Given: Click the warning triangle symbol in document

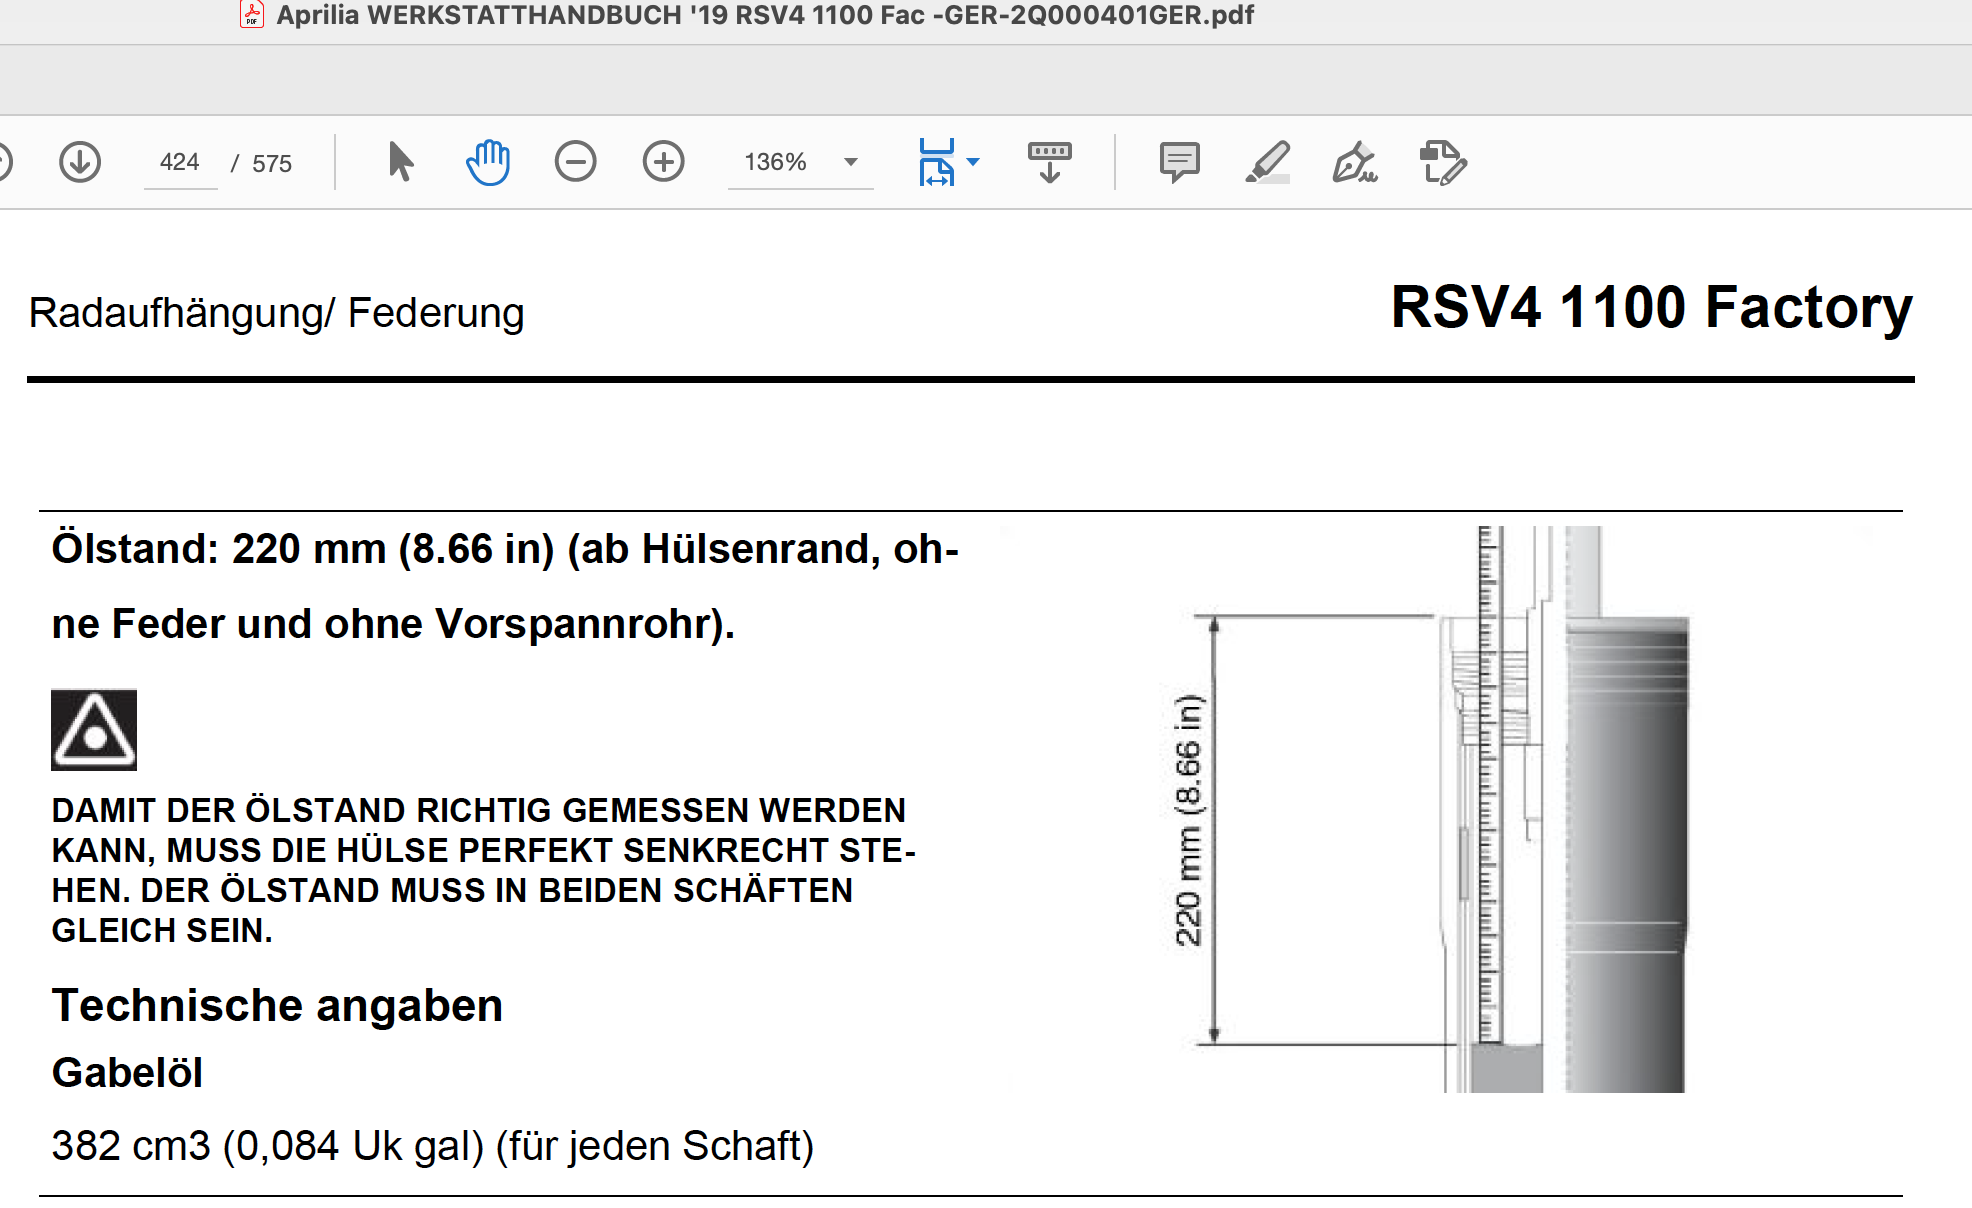Looking at the screenshot, I should pyautogui.click(x=94, y=730).
